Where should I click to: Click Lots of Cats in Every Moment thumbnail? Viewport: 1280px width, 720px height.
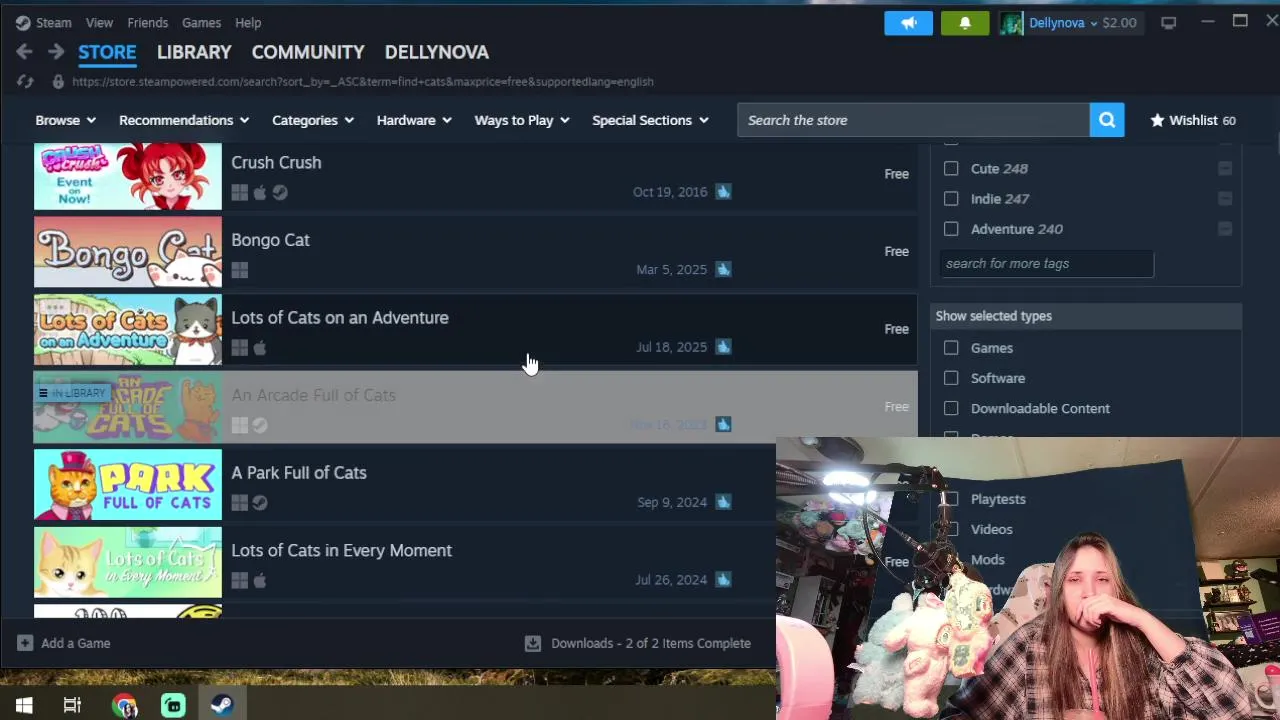(x=128, y=563)
